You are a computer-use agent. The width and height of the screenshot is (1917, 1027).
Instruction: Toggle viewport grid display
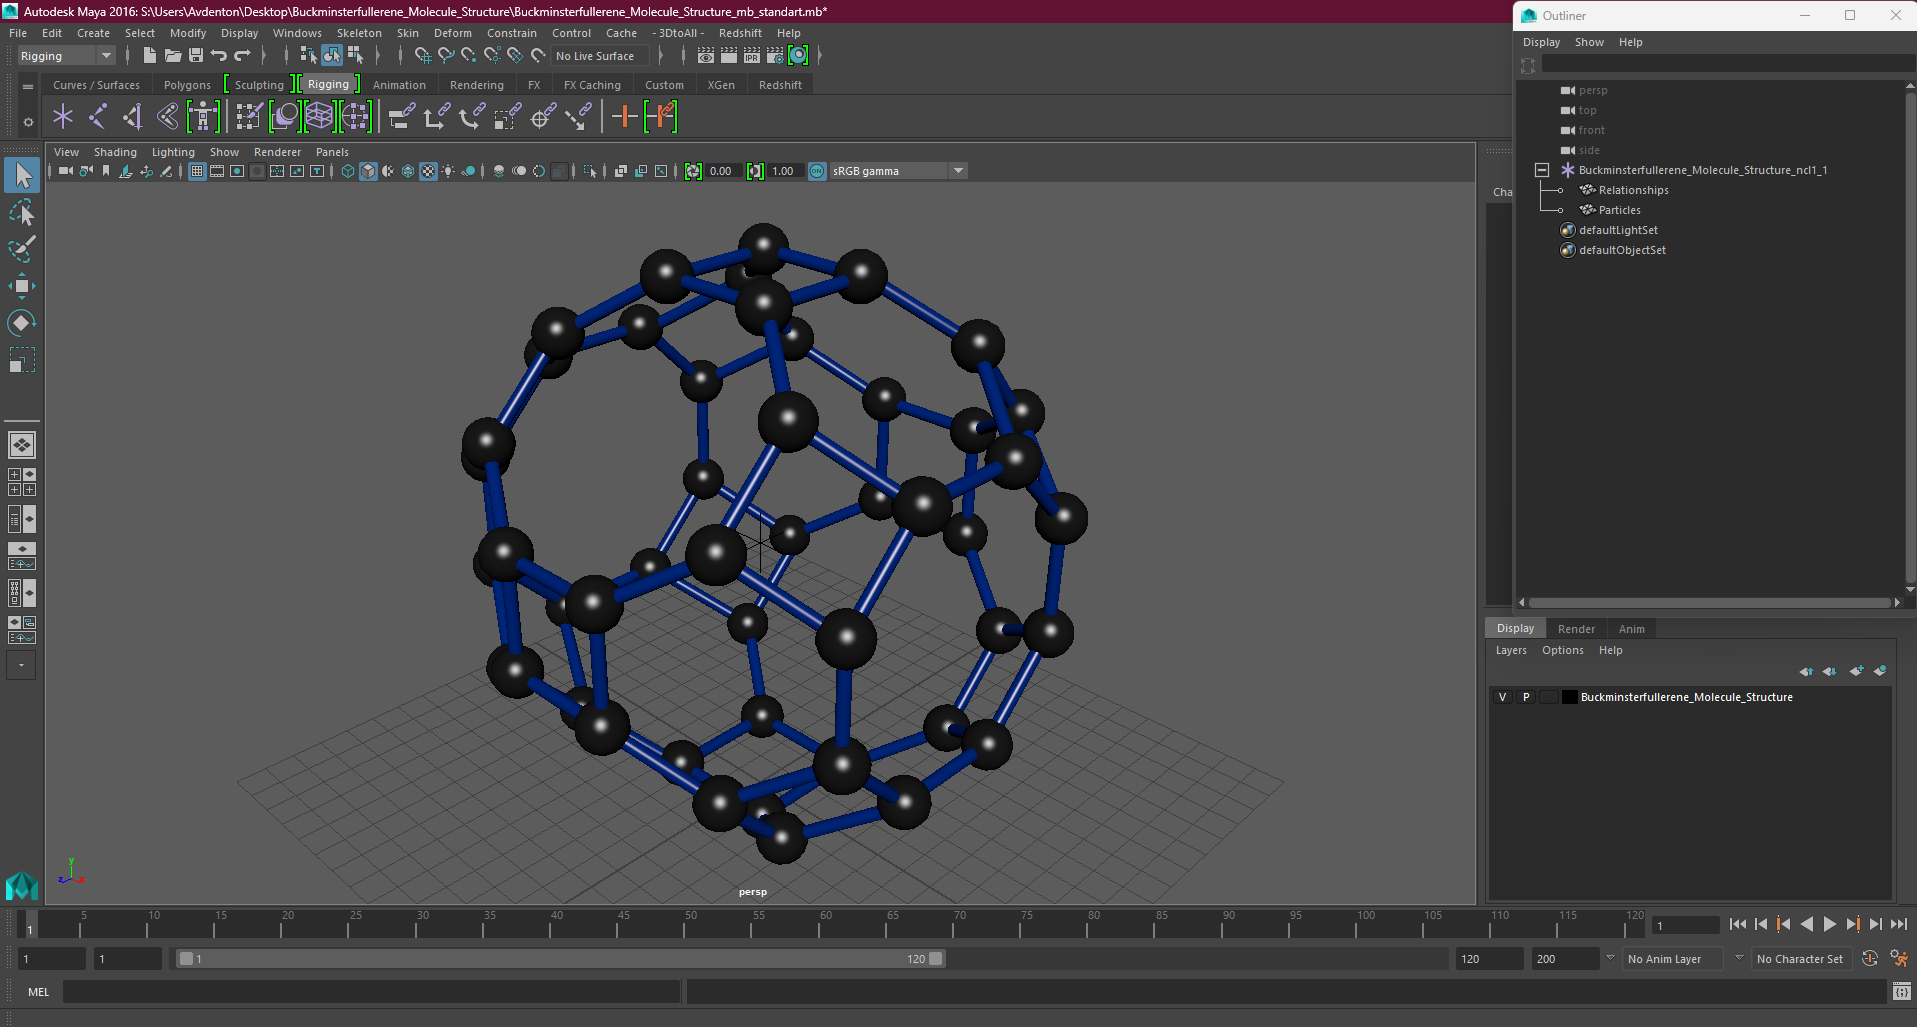coord(197,171)
